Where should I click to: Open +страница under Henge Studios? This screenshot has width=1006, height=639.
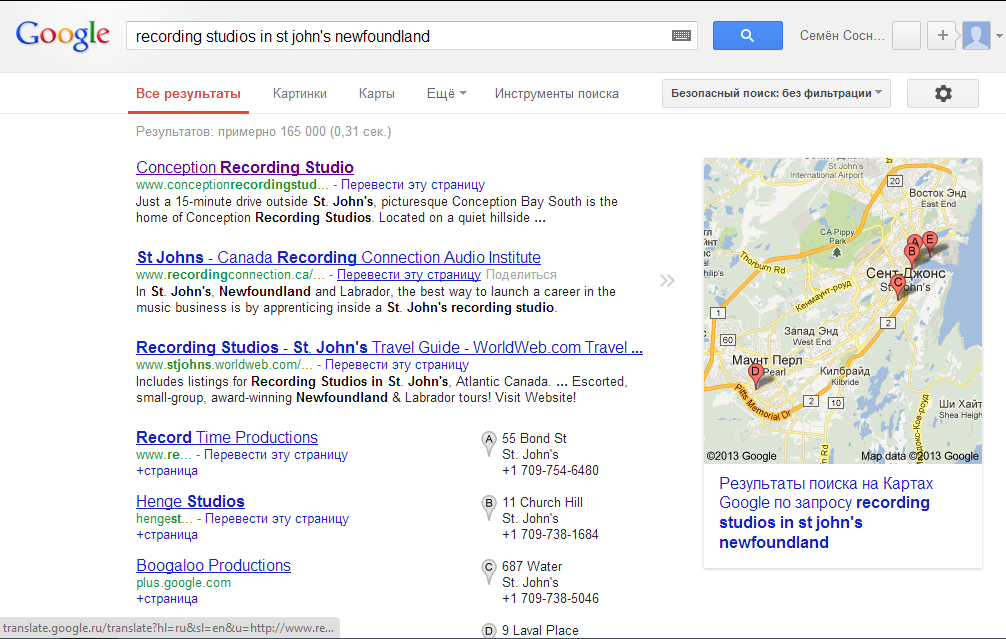point(167,534)
